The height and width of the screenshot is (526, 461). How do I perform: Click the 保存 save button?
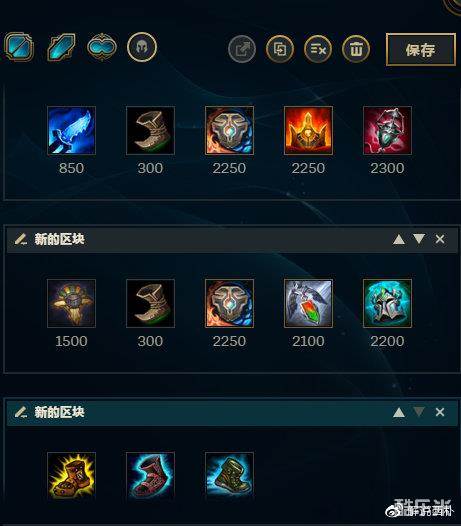tap(421, 49)
